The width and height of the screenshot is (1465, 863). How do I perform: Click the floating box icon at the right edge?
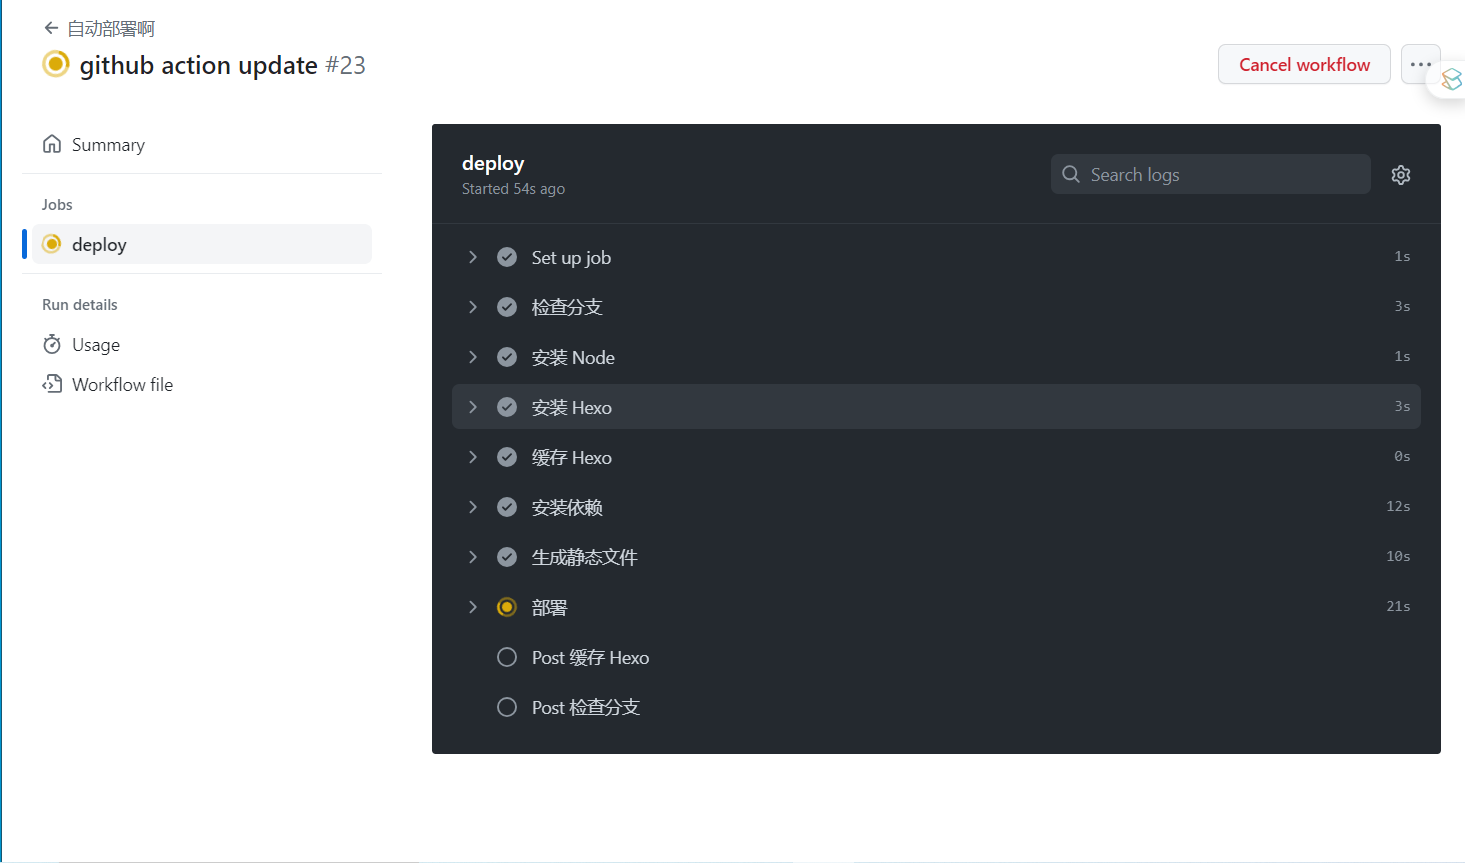1451,79
